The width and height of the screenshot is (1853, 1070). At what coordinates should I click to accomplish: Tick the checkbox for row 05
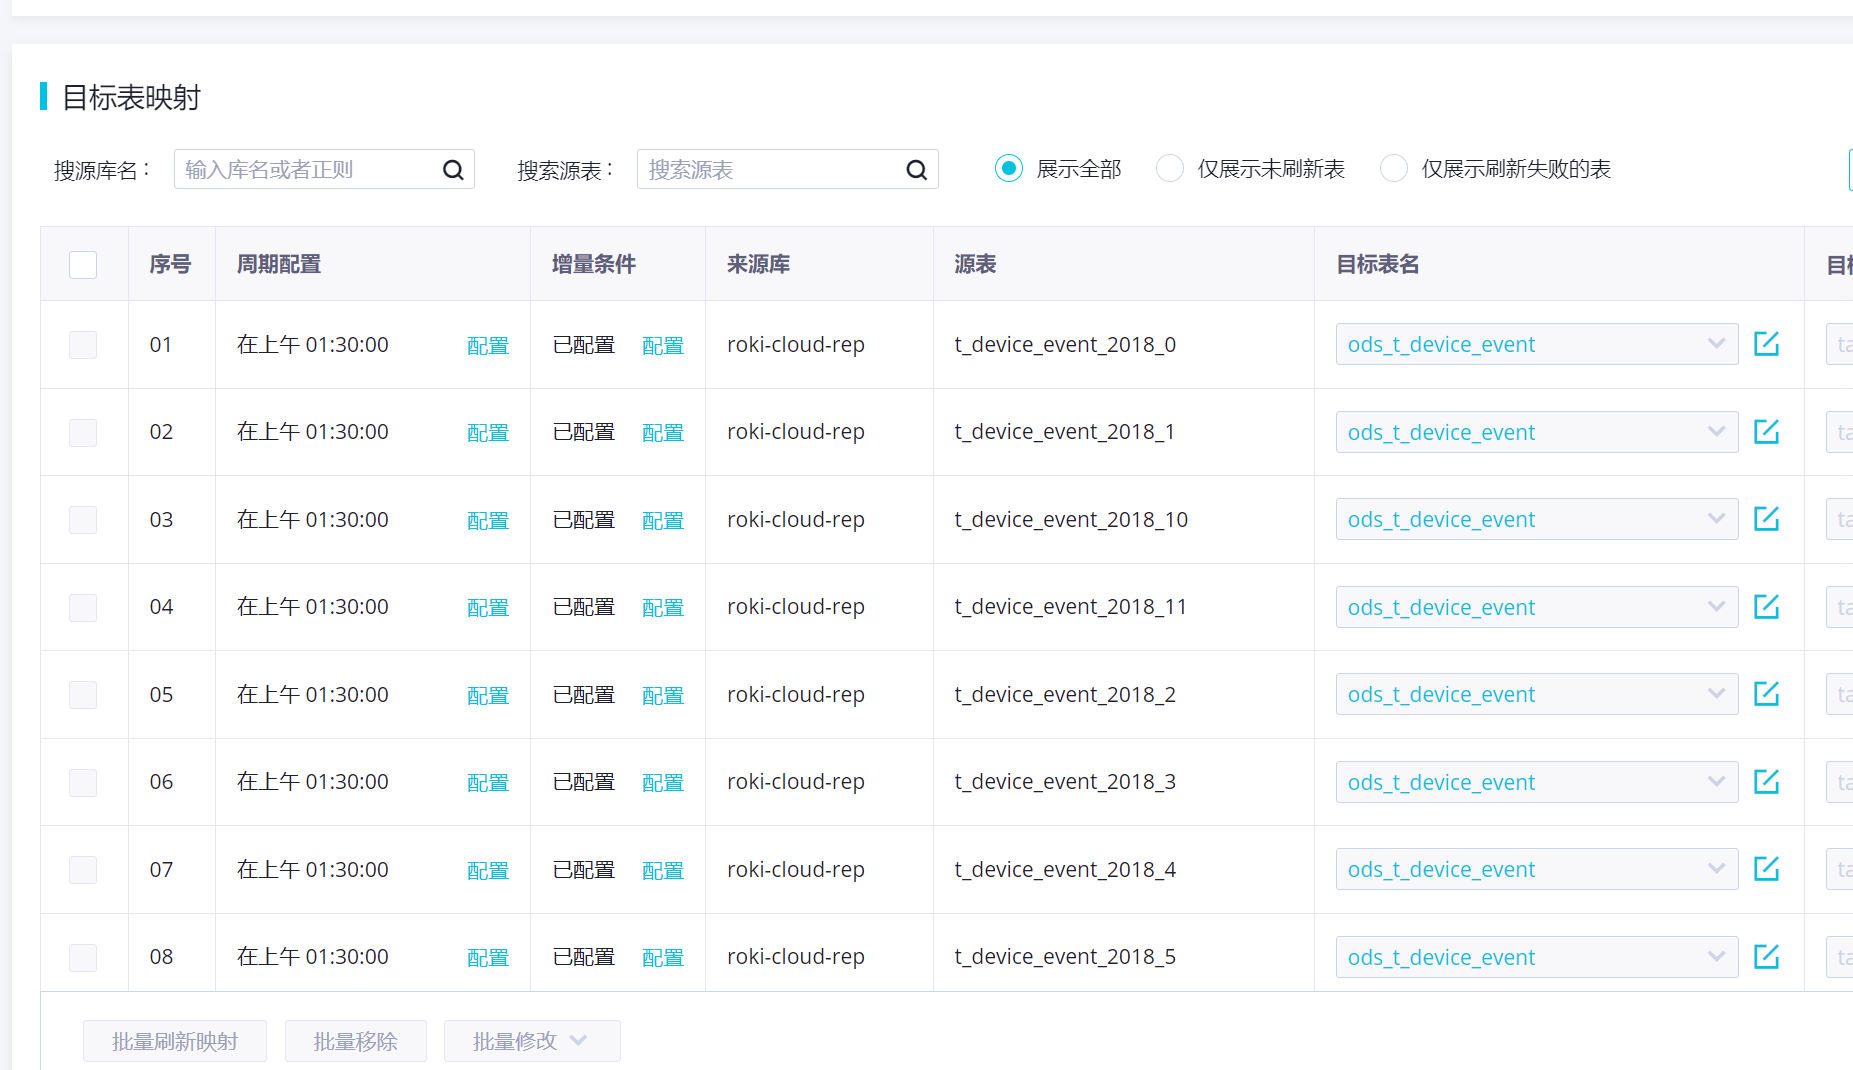pyautogui.click(x=83, y=695)
